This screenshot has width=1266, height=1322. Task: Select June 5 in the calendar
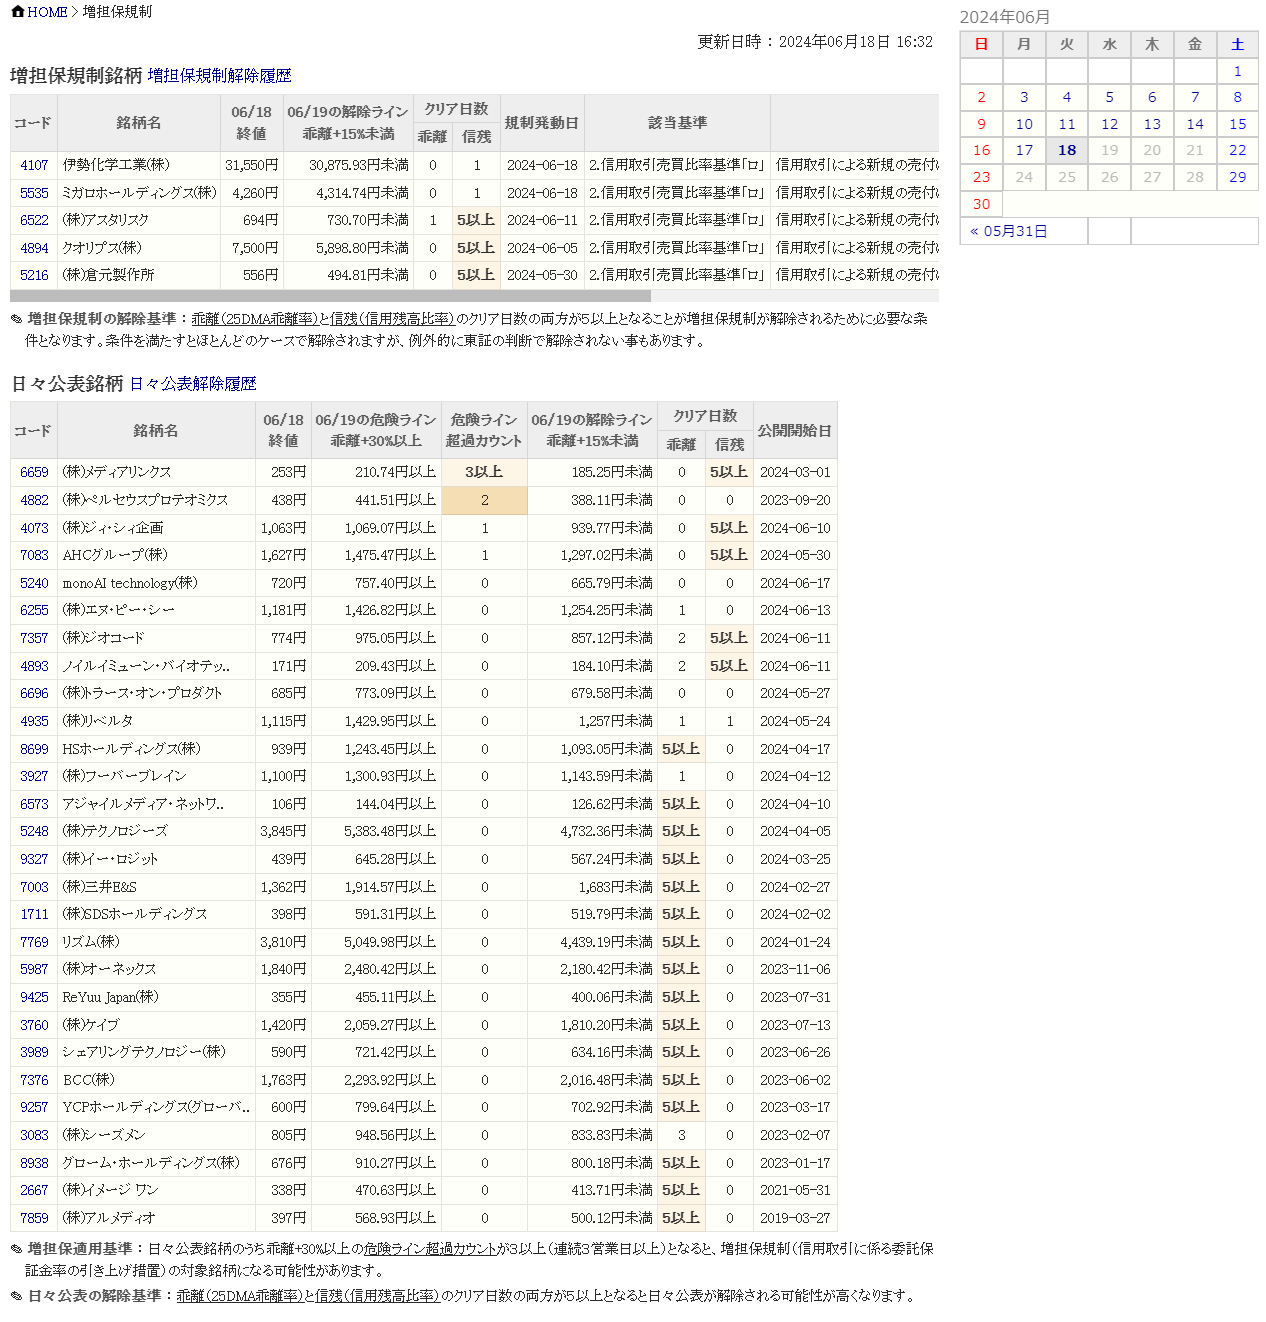point(1110,97)
